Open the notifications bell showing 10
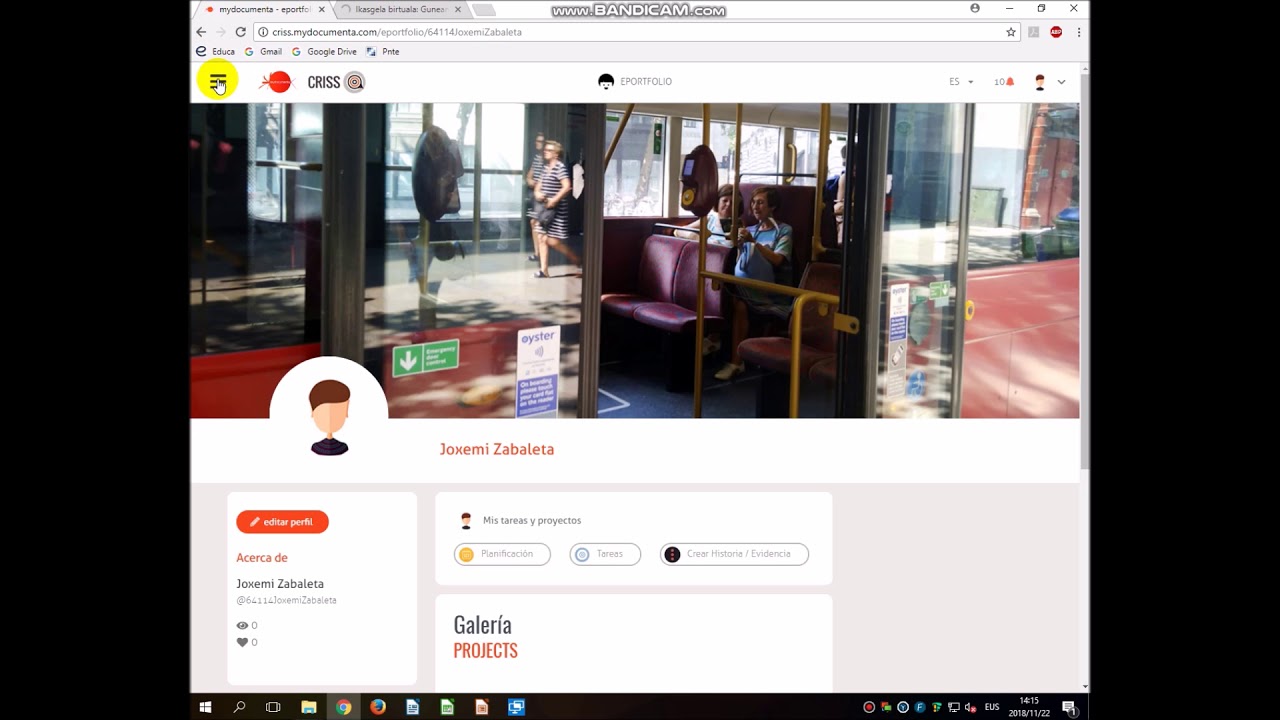Screen dimensions: 1280x720 [x=1004, y=82]
